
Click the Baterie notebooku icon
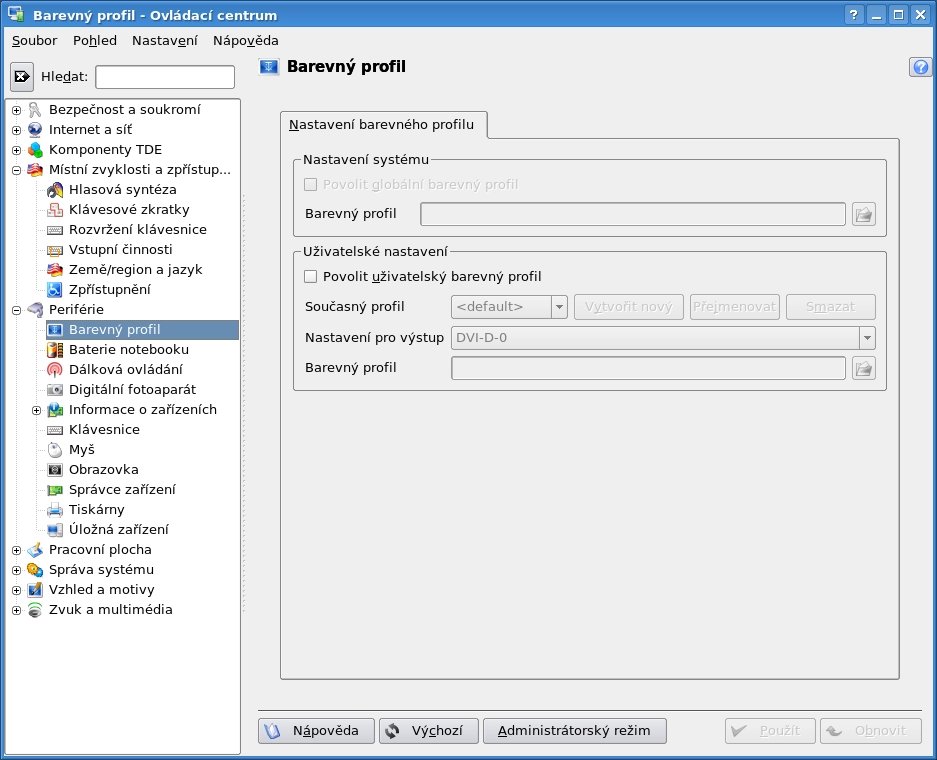pos(55,350)
